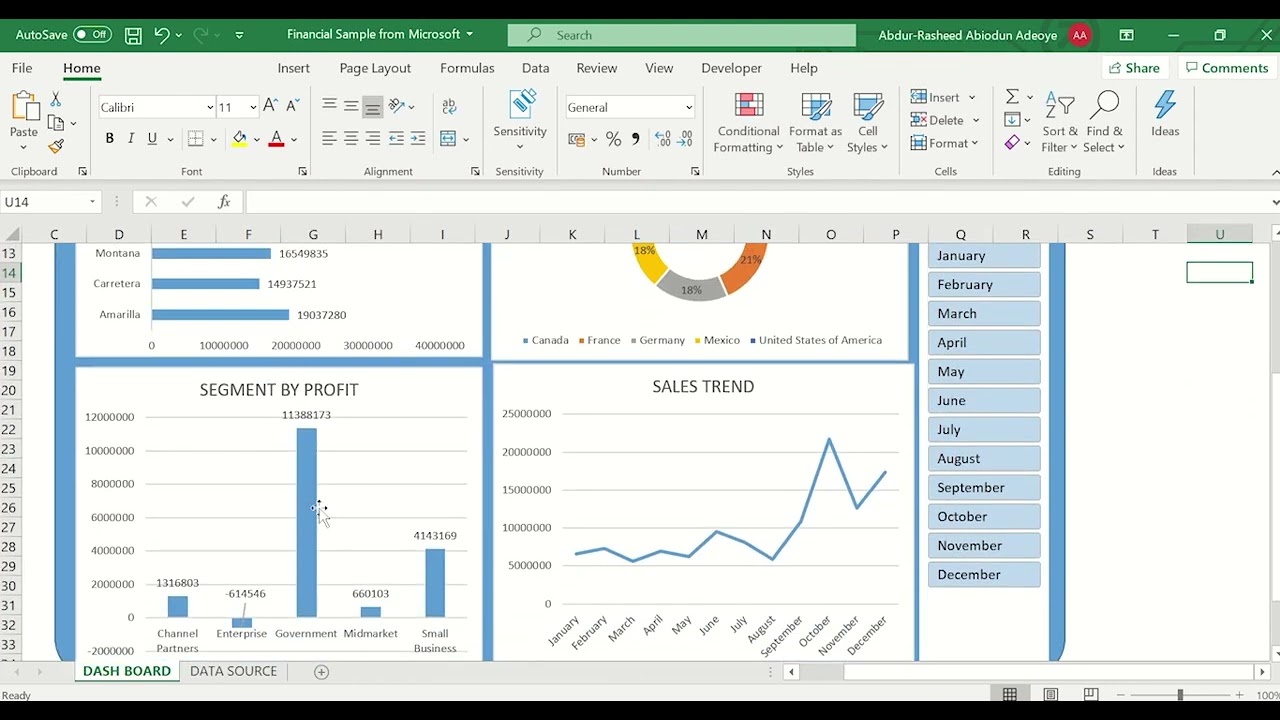This screenshot has width=1280, height=720.
Task: Open the font size dropdown
Action: point(252,108)
